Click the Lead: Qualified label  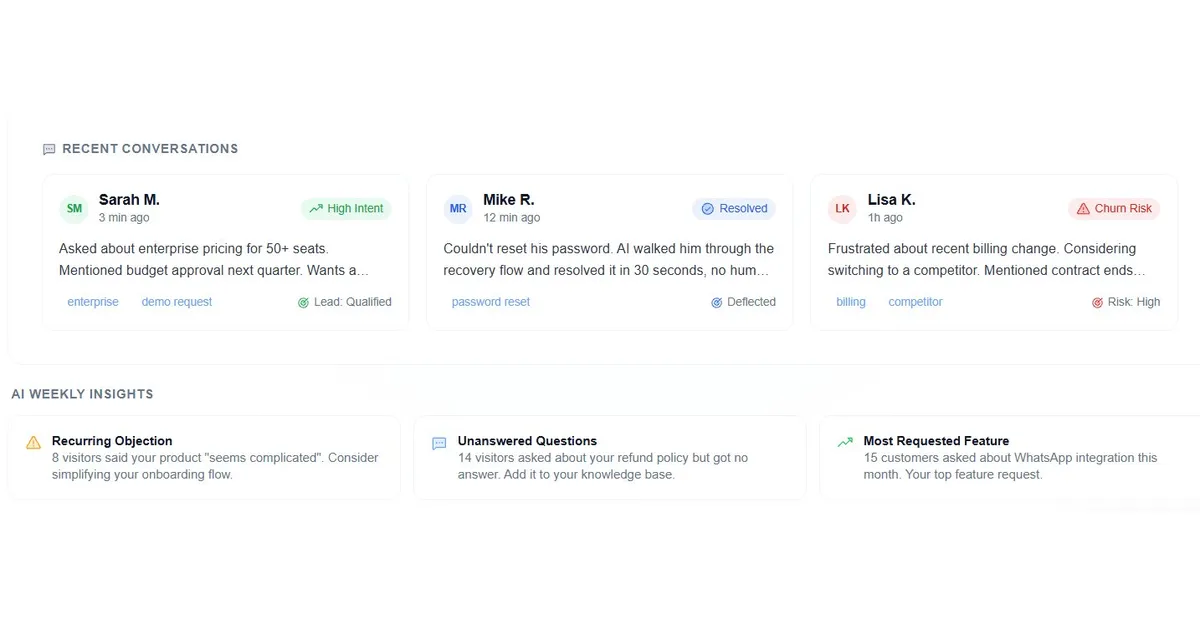coord(353,302)
